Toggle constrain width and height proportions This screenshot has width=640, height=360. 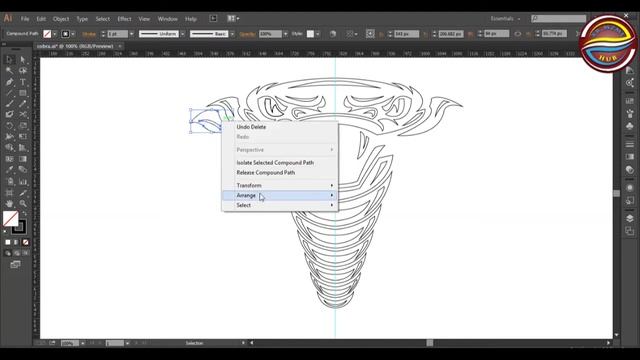point(518,34)
